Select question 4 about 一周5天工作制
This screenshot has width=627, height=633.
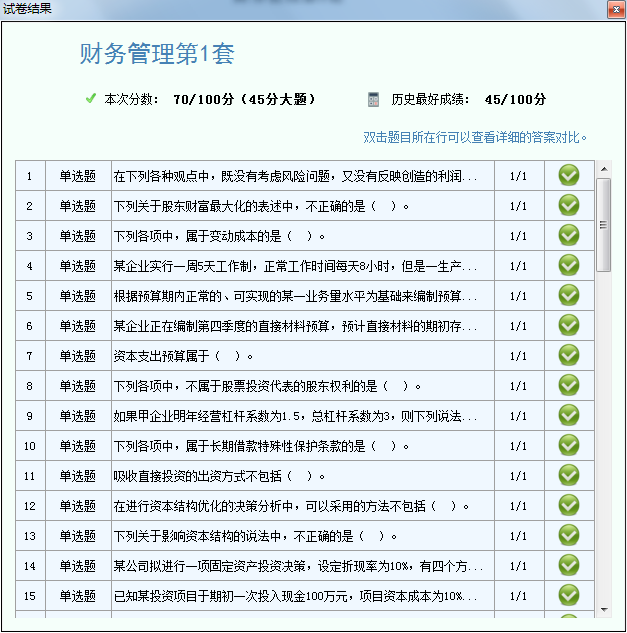(303, 266)
